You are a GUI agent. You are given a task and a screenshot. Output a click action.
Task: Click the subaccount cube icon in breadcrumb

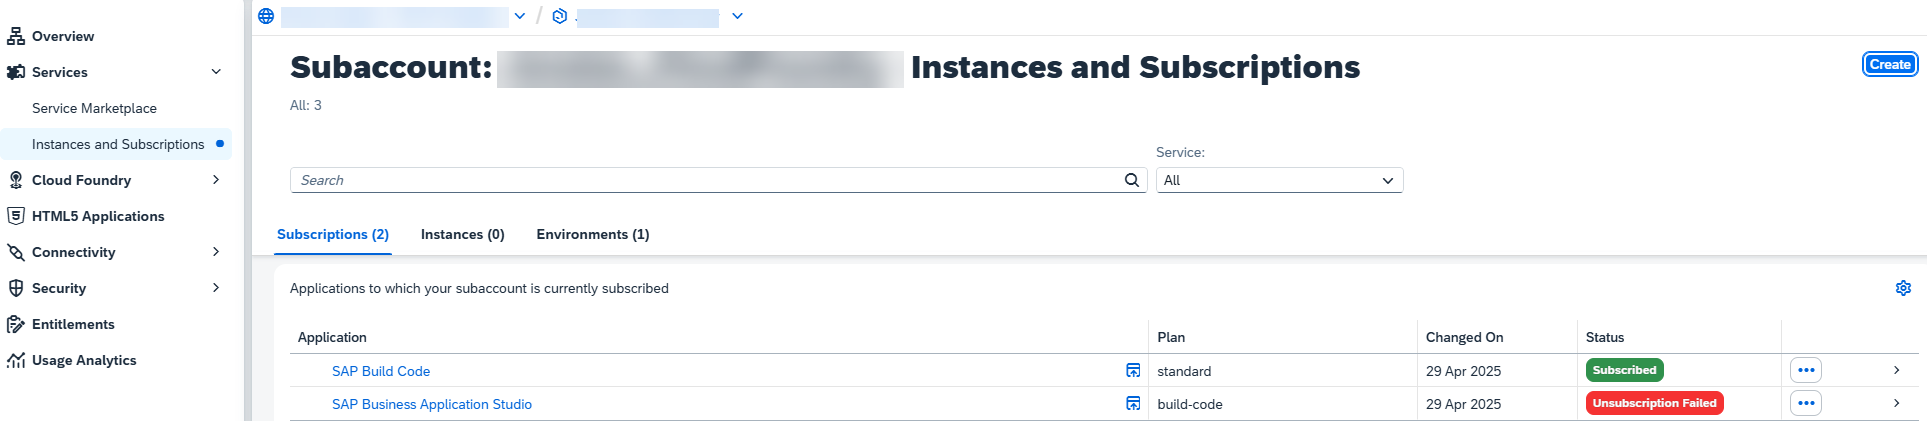[x=560, y=16]
